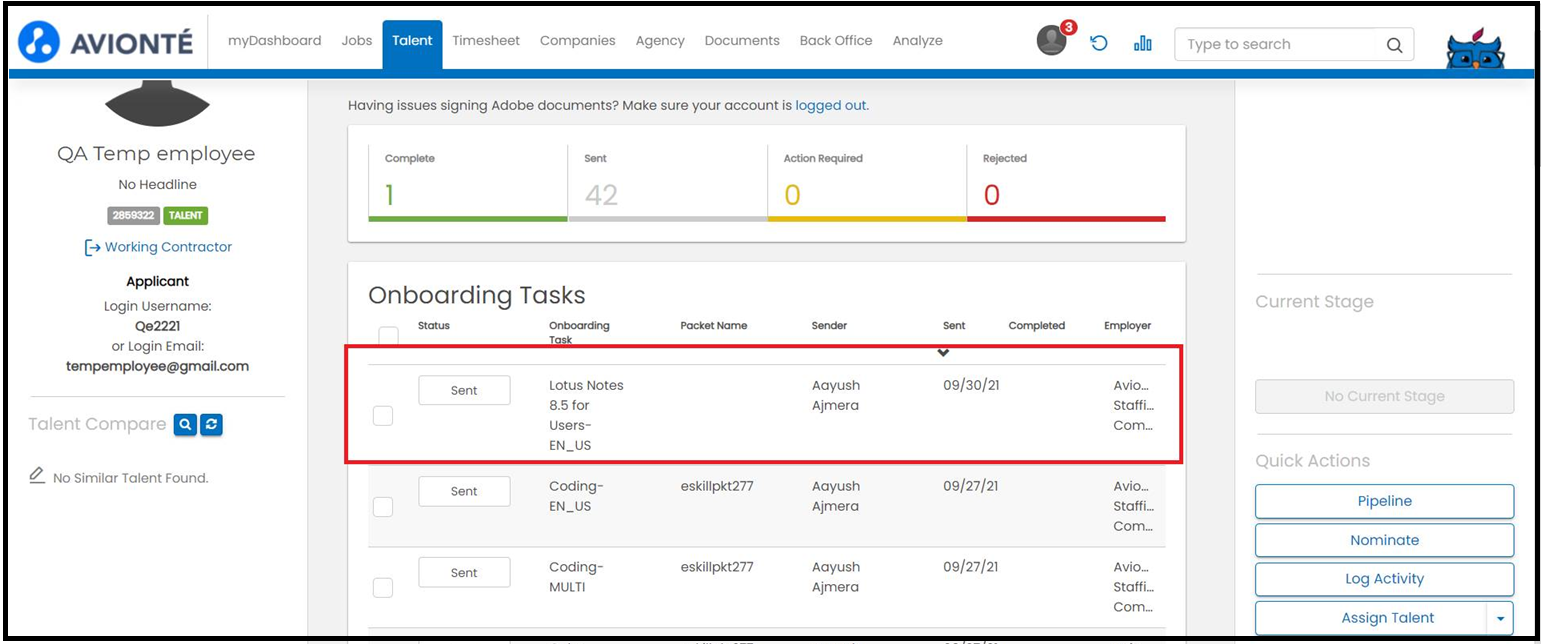Click the circular arrow history icon
The image size is (1541, 644).
[x=1099, y=43]
